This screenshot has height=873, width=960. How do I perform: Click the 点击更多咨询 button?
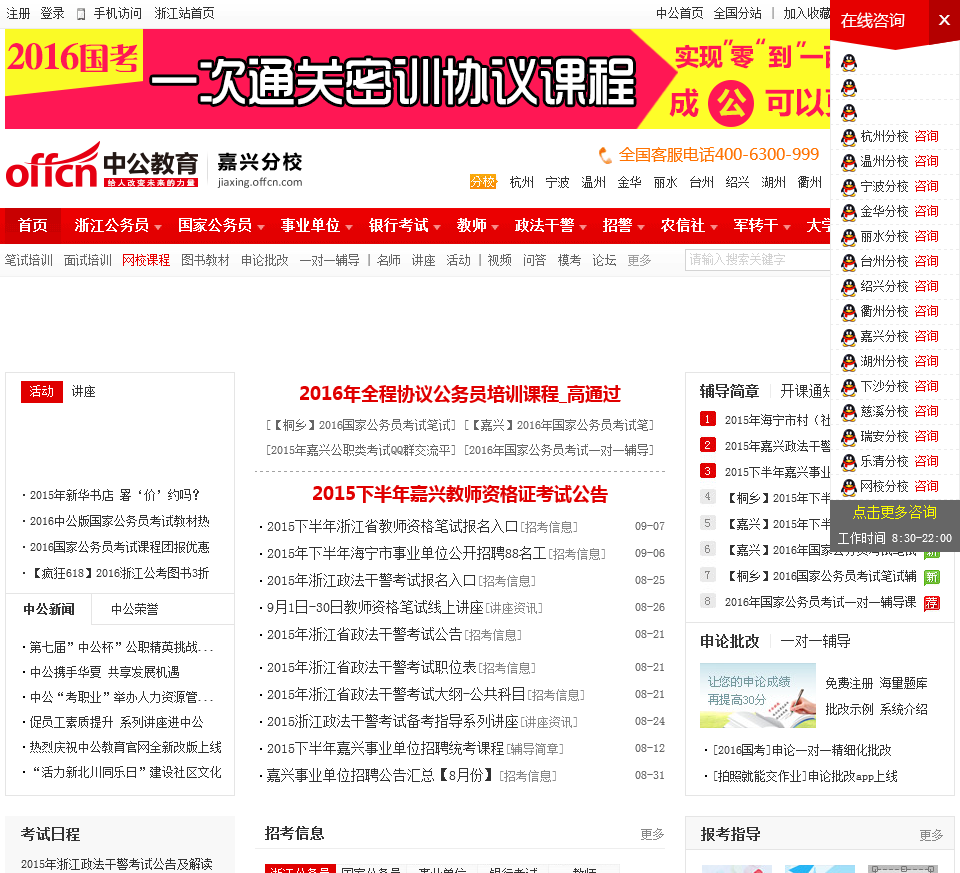(894, 512)
